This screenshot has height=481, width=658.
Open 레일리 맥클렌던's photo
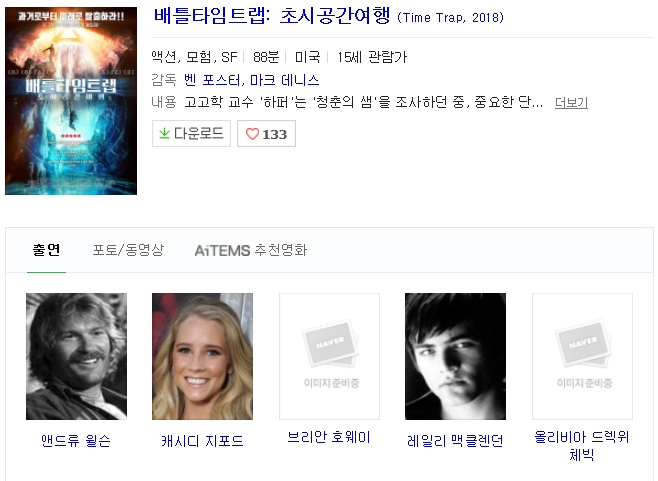pyautogui.click(x=455, y=356)
